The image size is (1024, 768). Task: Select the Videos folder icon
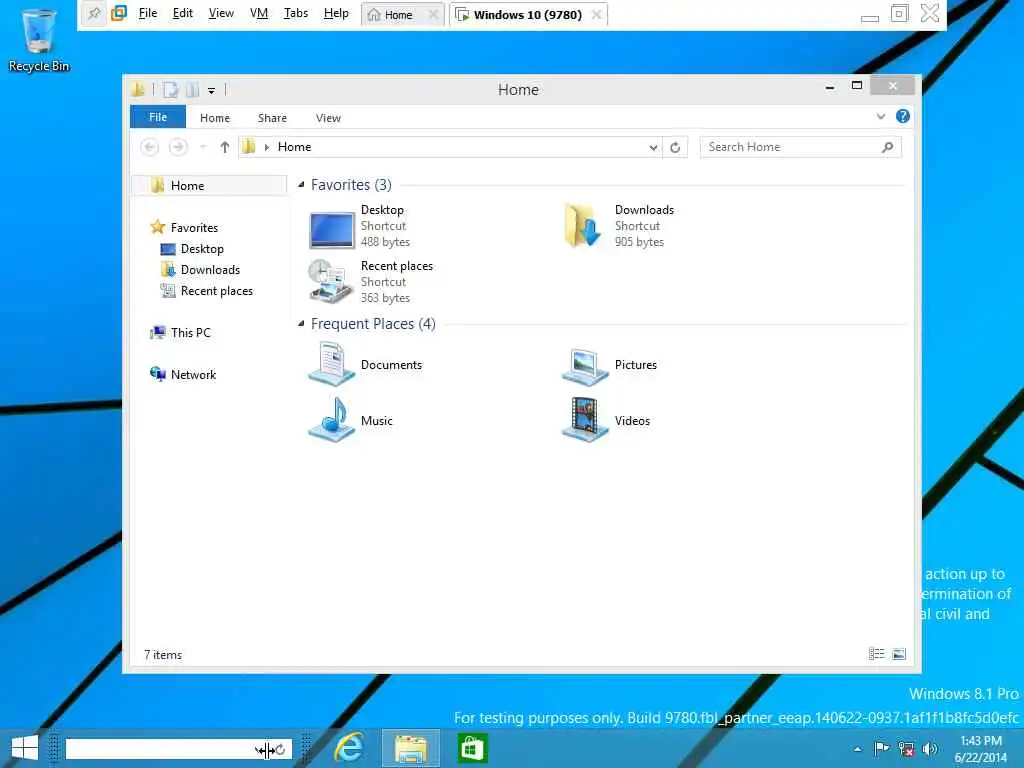pyautogui.click(x=584, y=420)
